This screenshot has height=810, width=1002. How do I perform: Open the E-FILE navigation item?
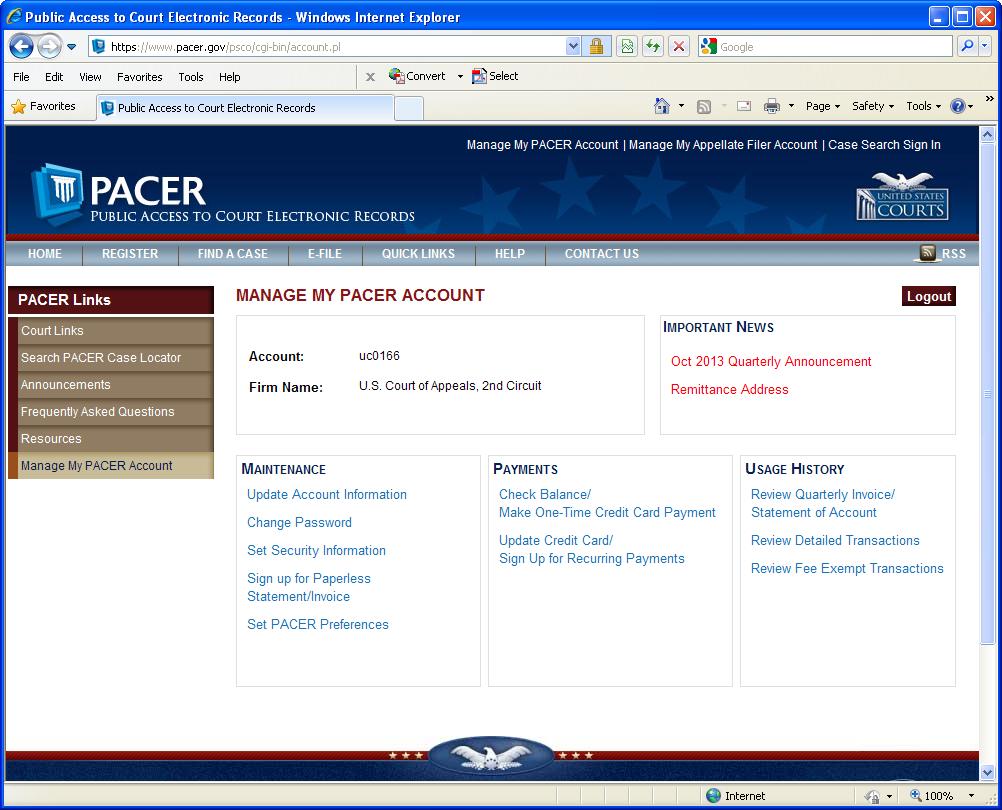(325, 254)
